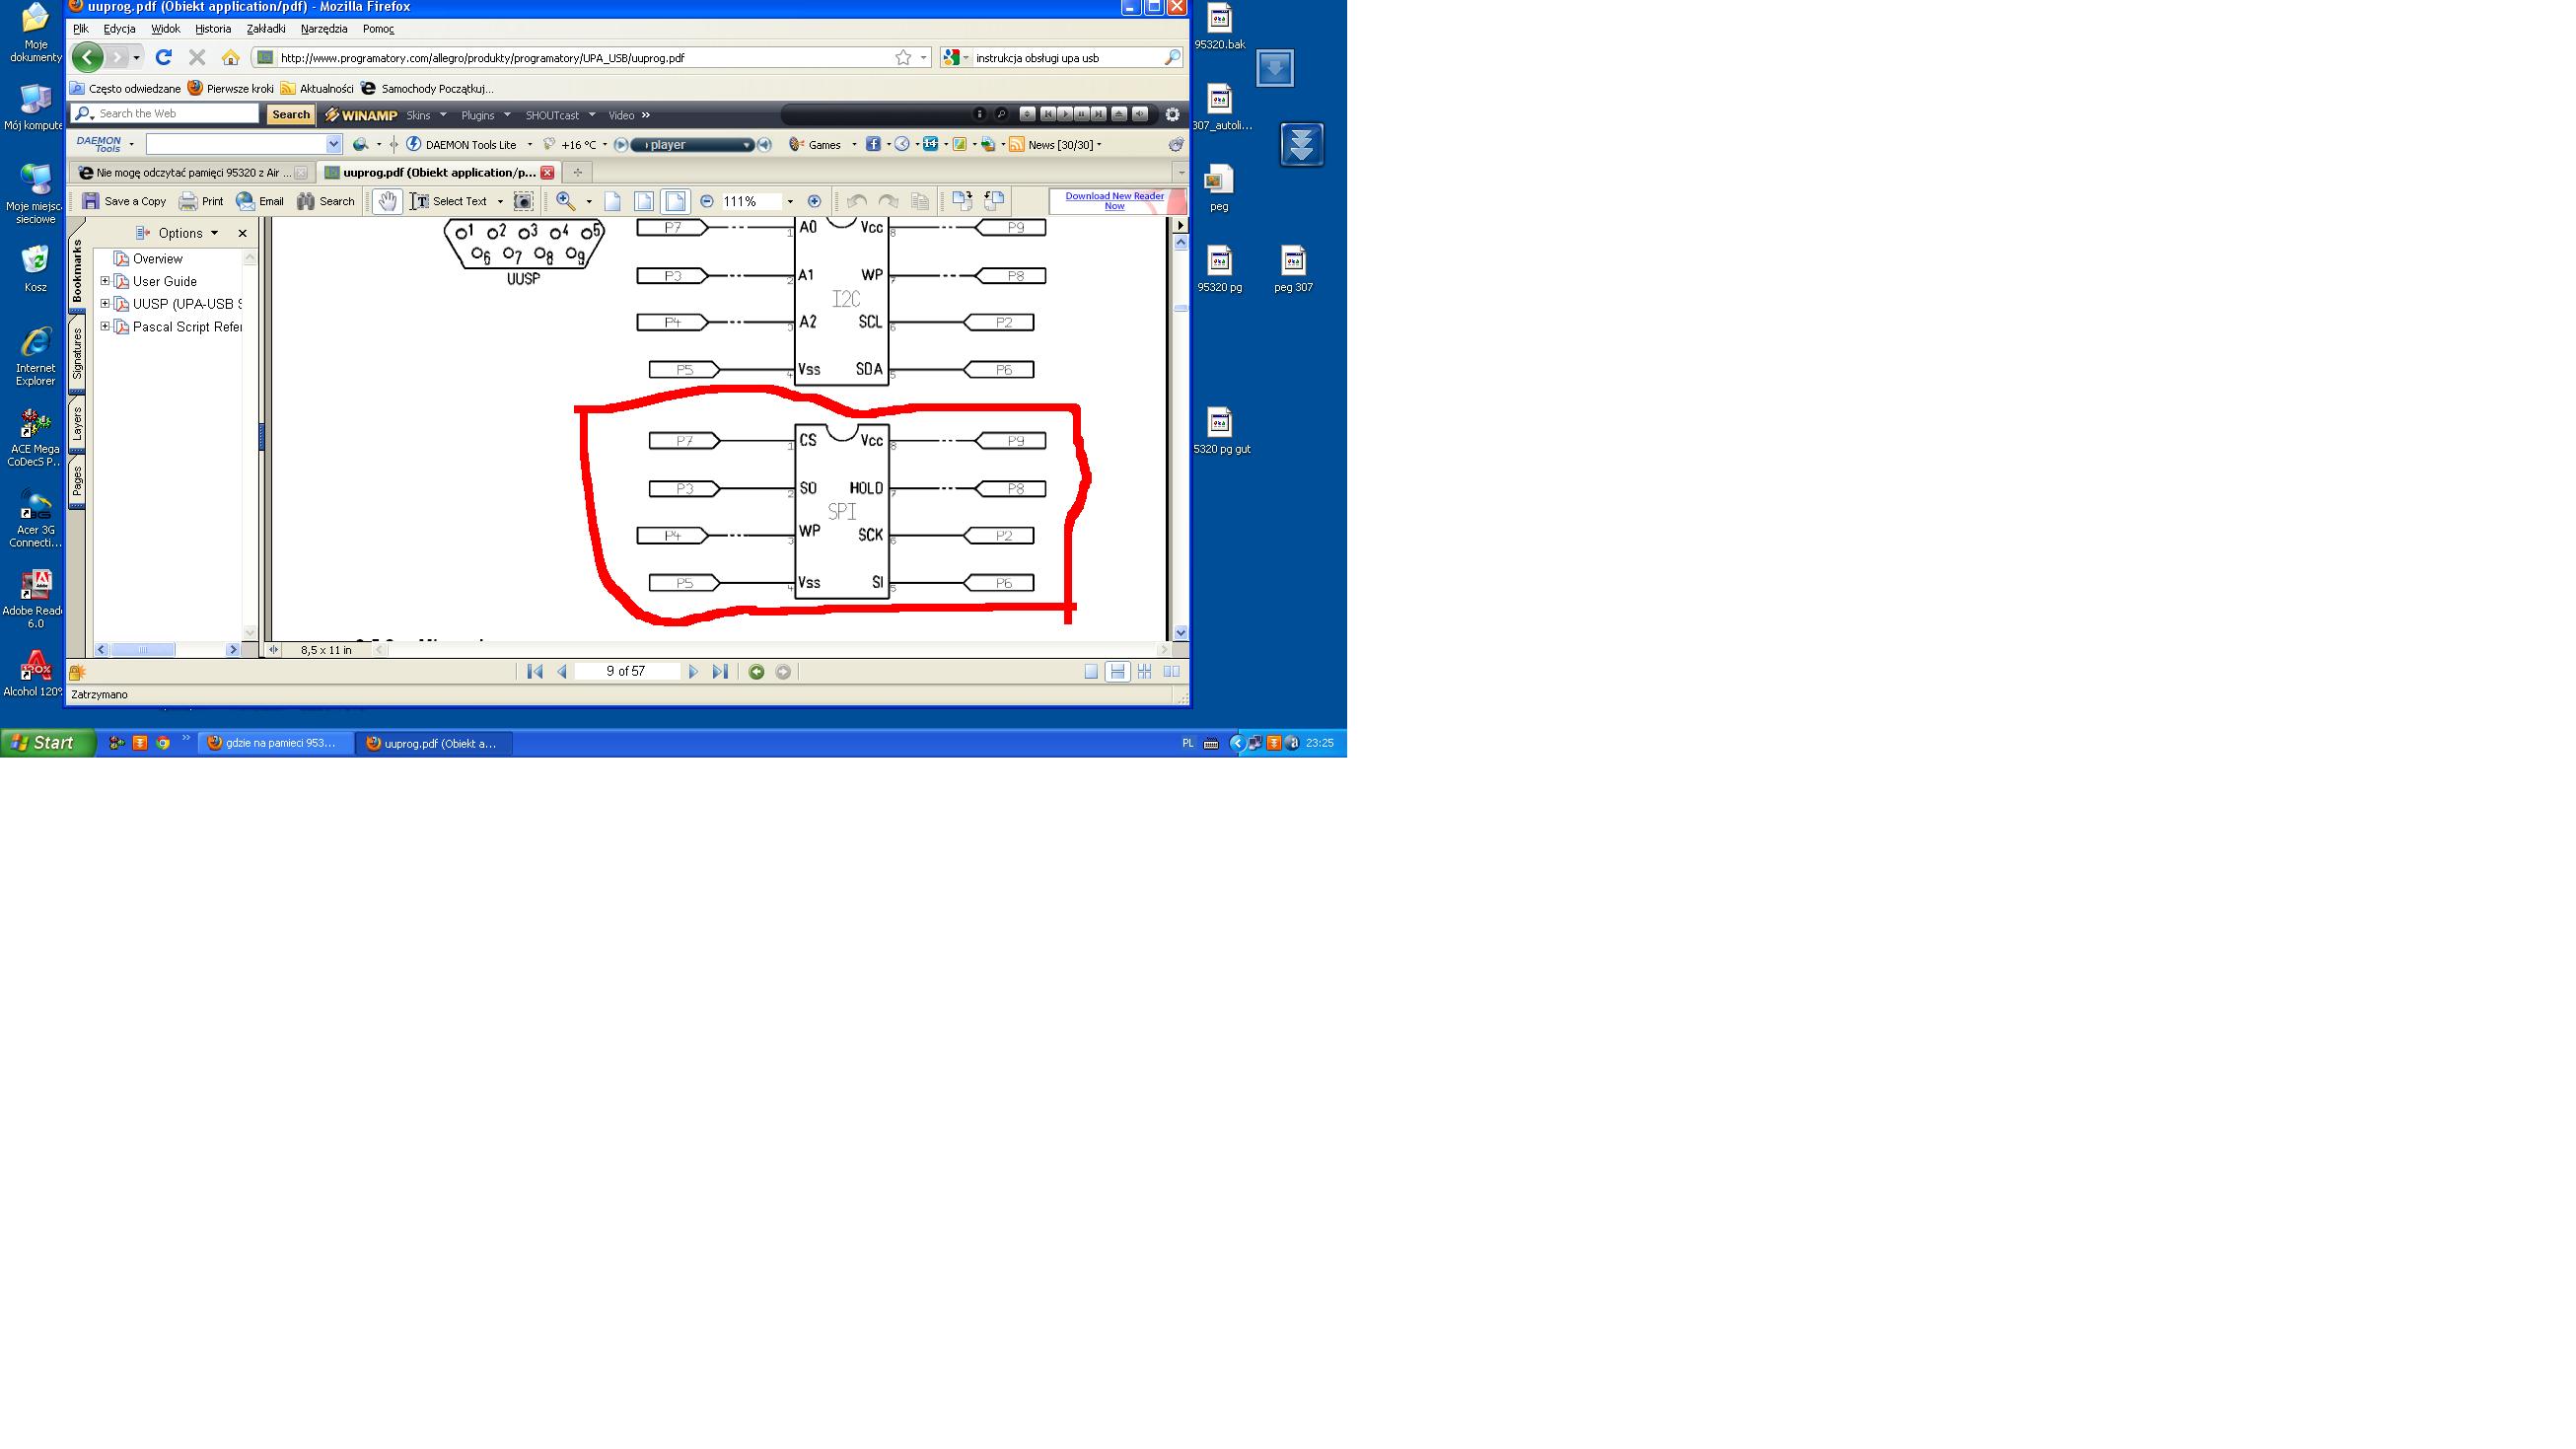This screenshot has height=1449, width=2576.
Task: Click the zoom out minus icon
Action: click(707, 201)
